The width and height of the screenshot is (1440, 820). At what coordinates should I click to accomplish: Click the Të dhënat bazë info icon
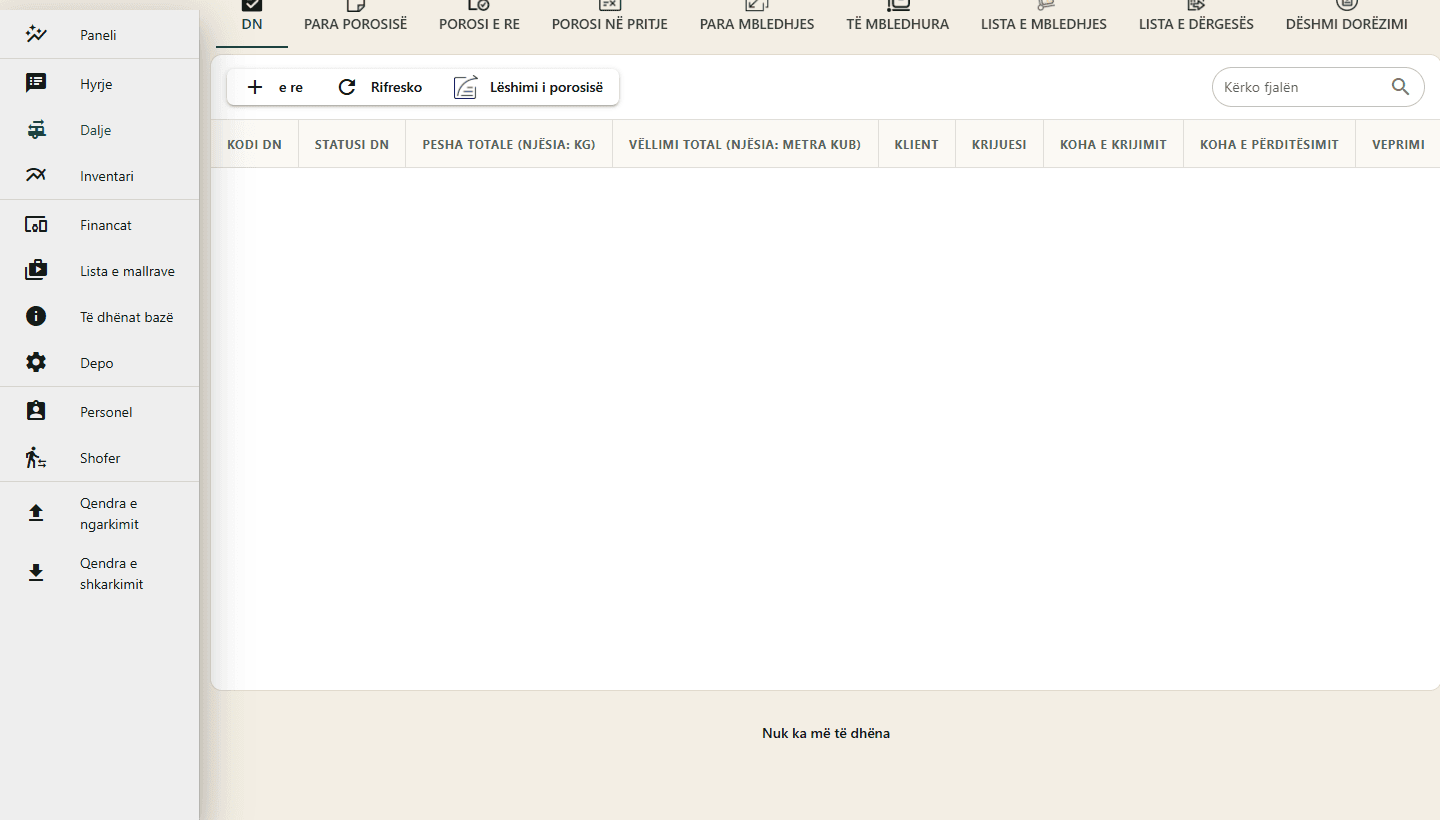[x=36, y=317]
